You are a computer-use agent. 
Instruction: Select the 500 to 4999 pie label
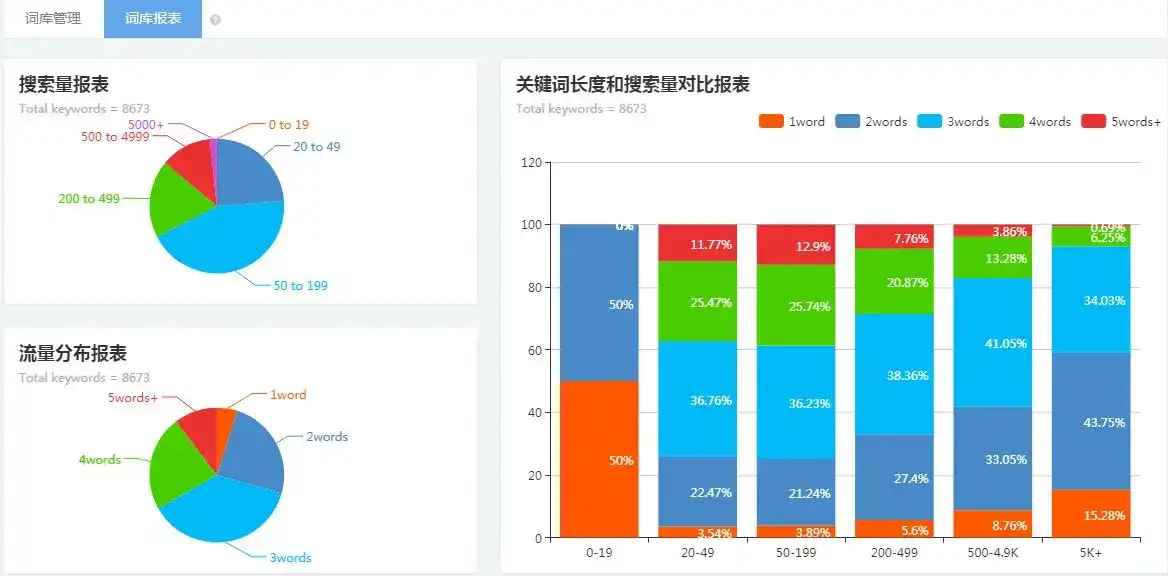click(115, 137)
